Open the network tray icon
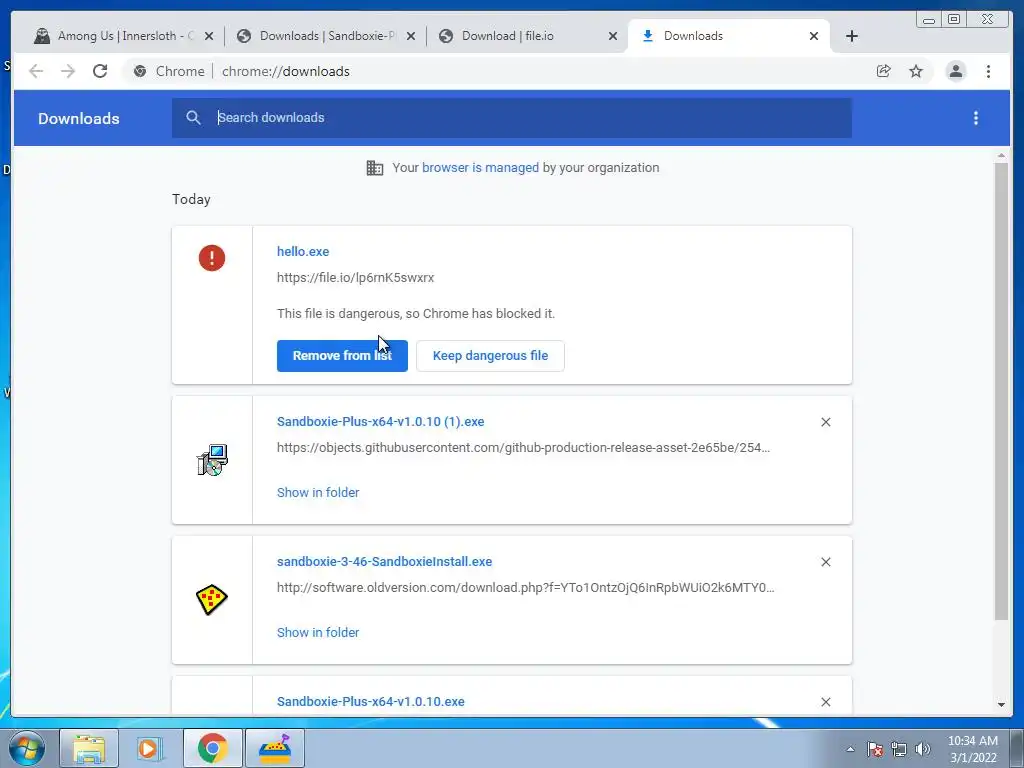This screenshot has height=768, width=1024. [899, 749]
